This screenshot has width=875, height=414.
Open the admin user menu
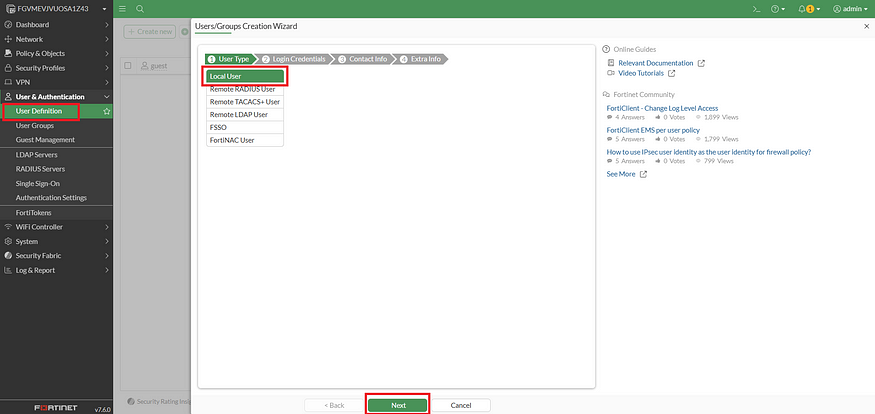[x=850, y=9]
